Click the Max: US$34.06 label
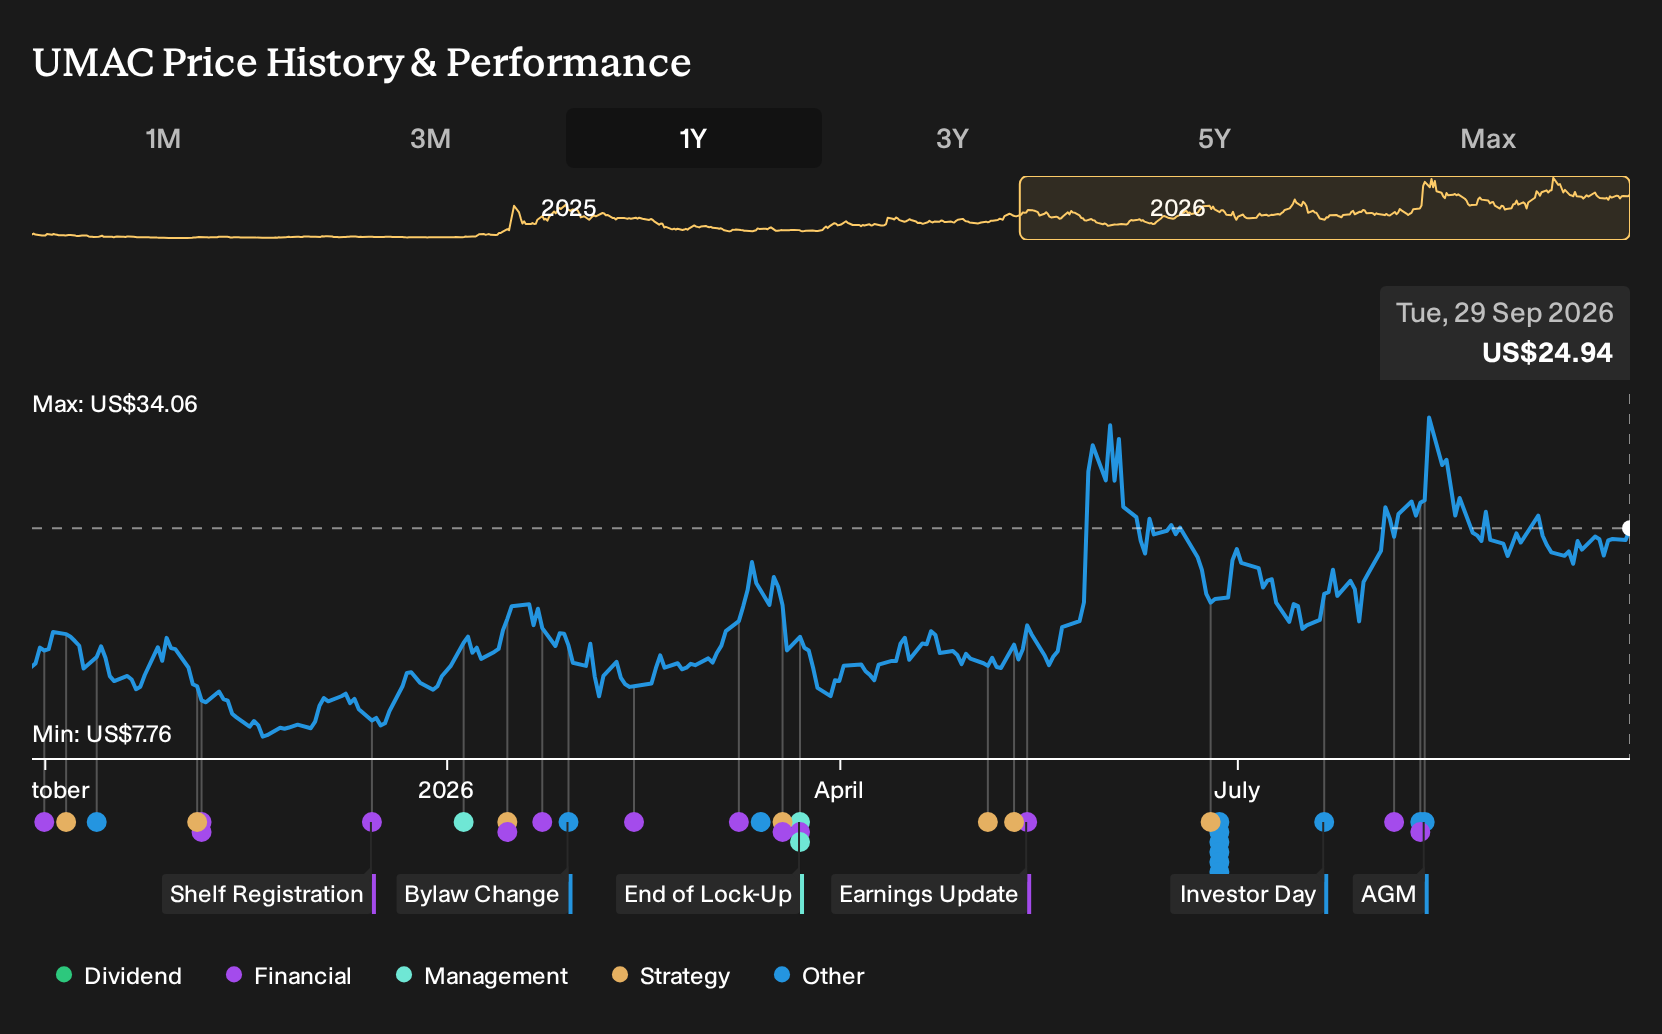The image size is (1662, 1034). [x=115, y=404]
